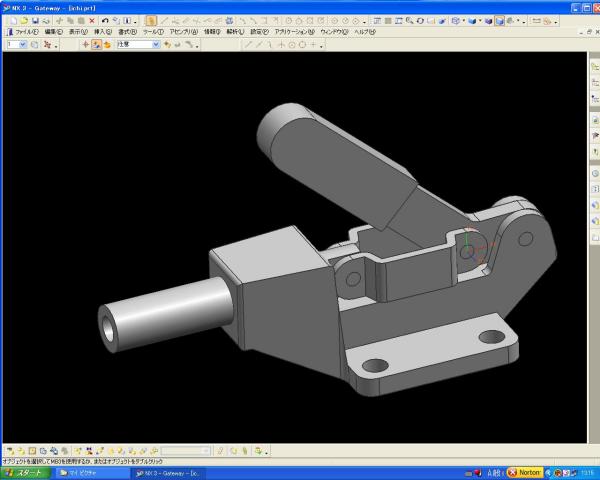Open the ヘルプ(H) menu
Screen dimensions: 600x480
coord(365,32)
